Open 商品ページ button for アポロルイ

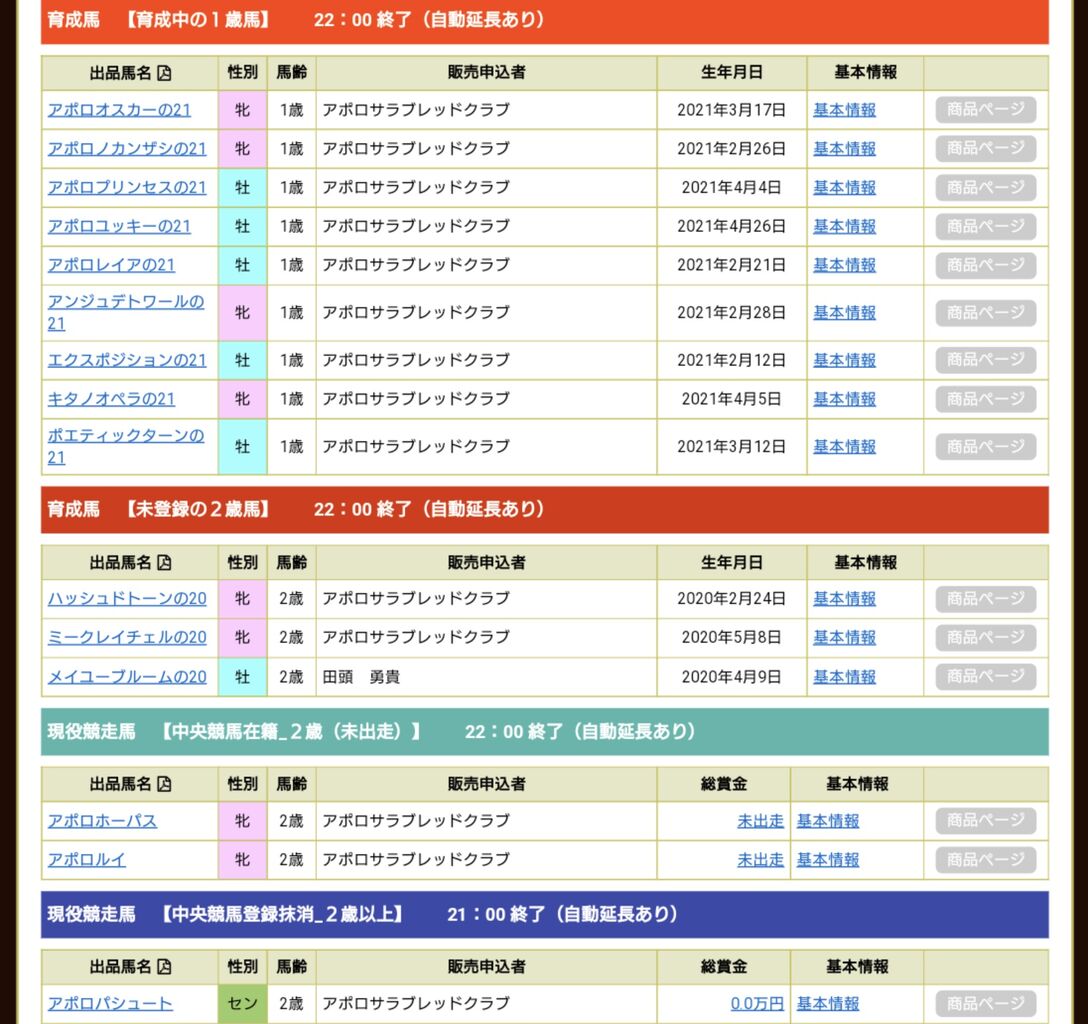click(x=985, y=860)
